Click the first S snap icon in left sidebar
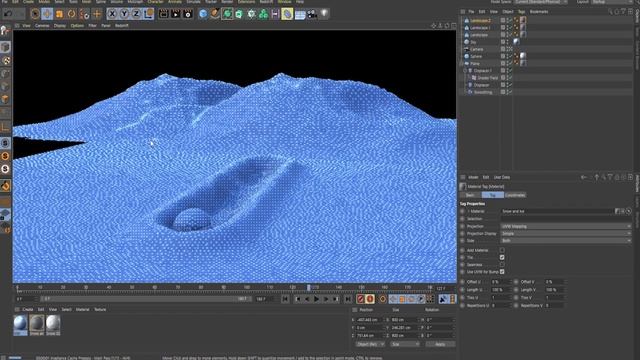 click(5, 143)
